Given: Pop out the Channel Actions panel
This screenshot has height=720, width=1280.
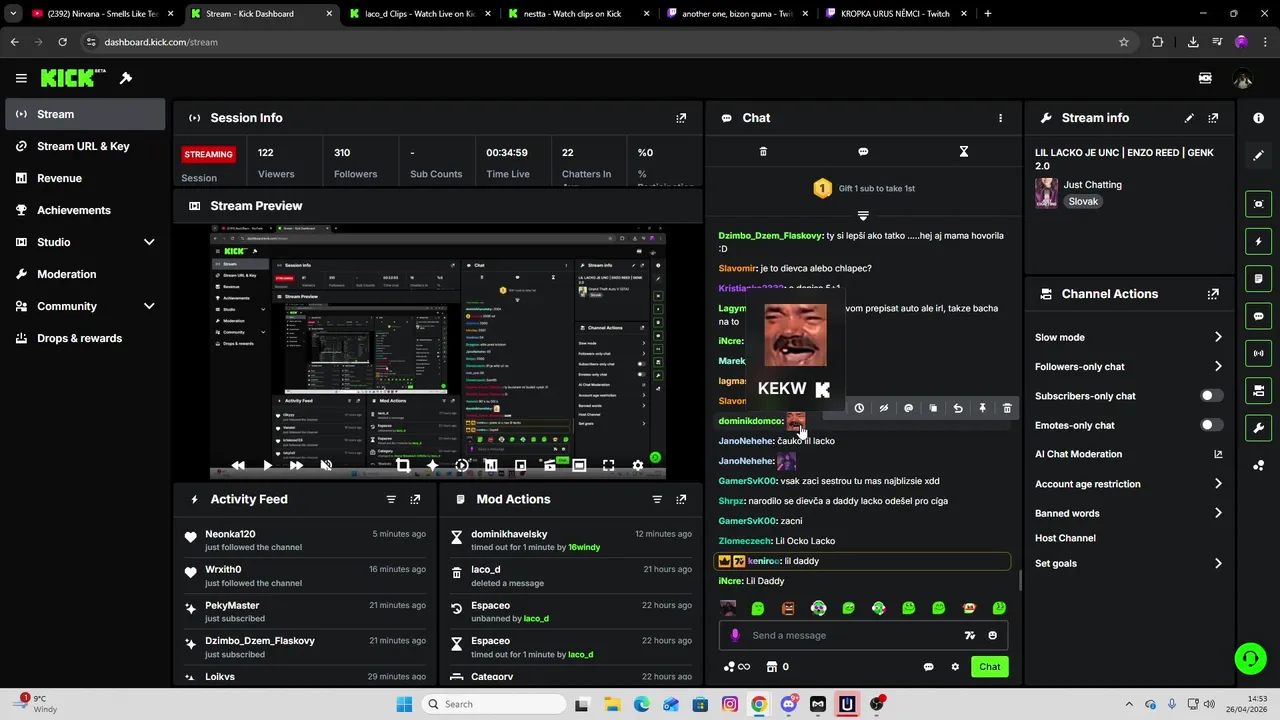Looking at the screenshot, I should [x=1213, y=294].
